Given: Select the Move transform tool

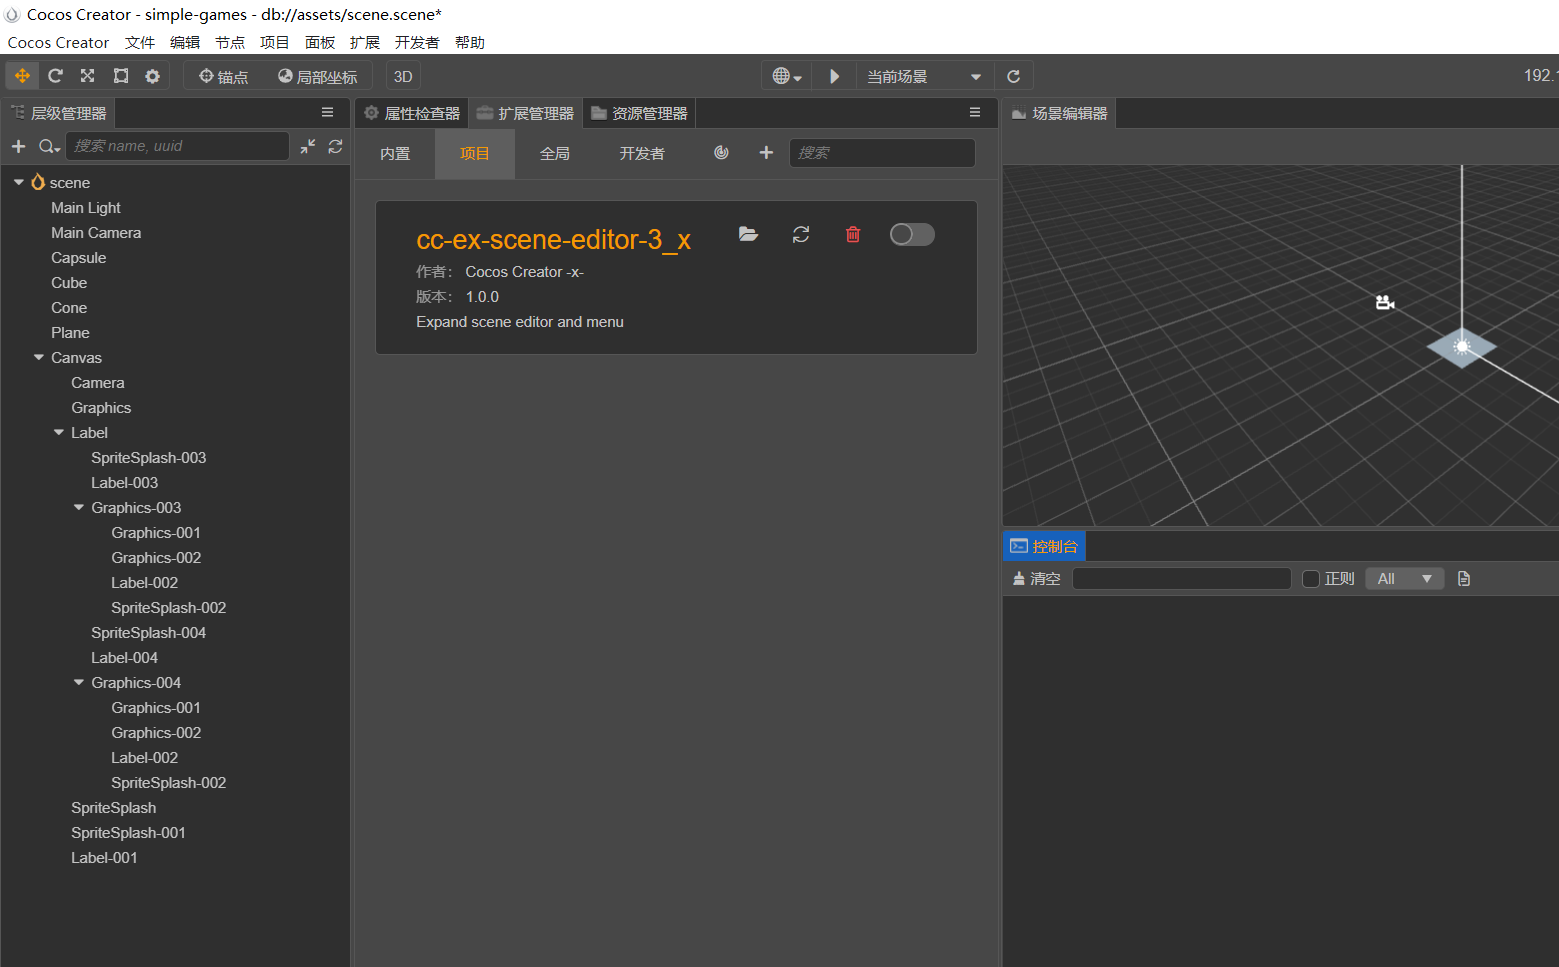Looking at the screenshot, I should point(22,76).
